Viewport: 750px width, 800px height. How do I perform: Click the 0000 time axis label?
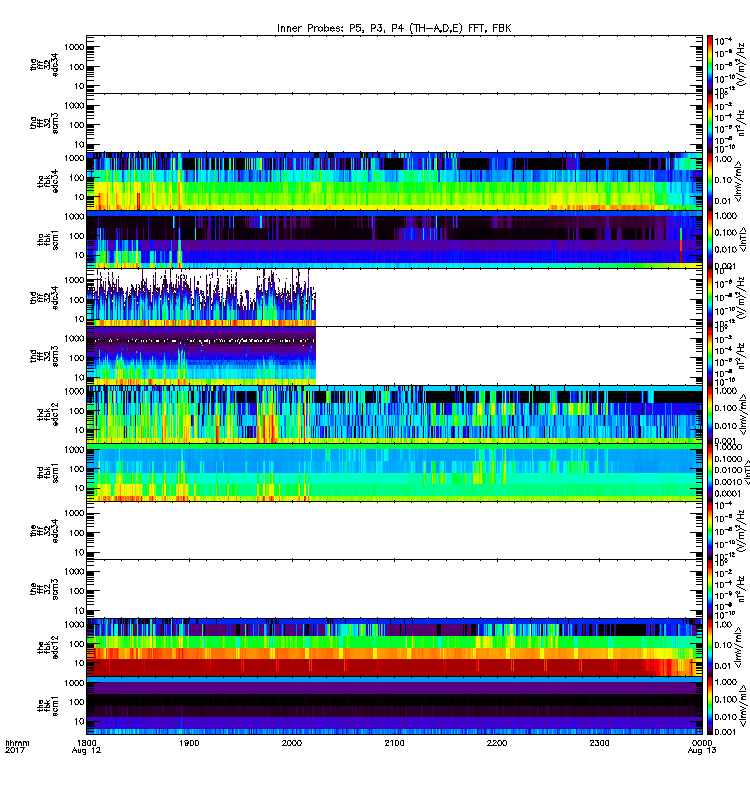(702, 743)
